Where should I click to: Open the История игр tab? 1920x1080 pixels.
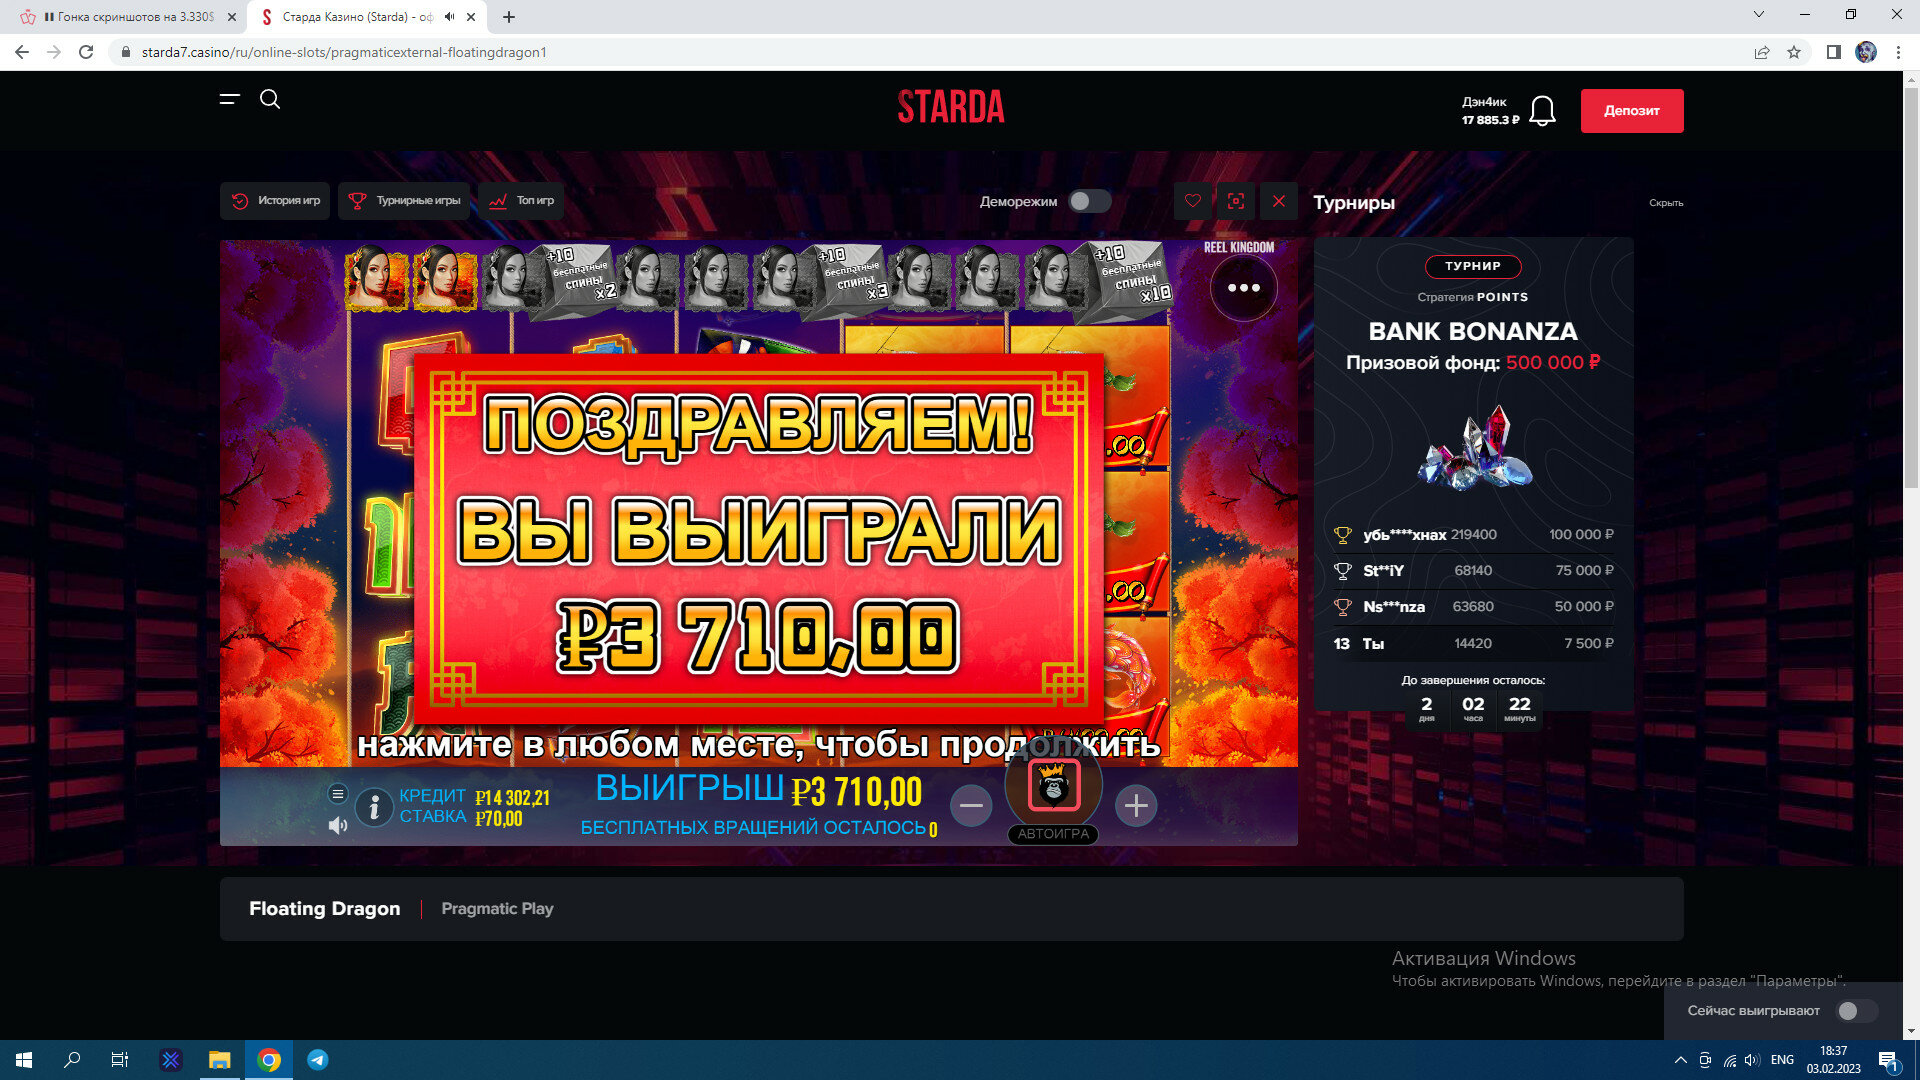click(x=275, y=201)
